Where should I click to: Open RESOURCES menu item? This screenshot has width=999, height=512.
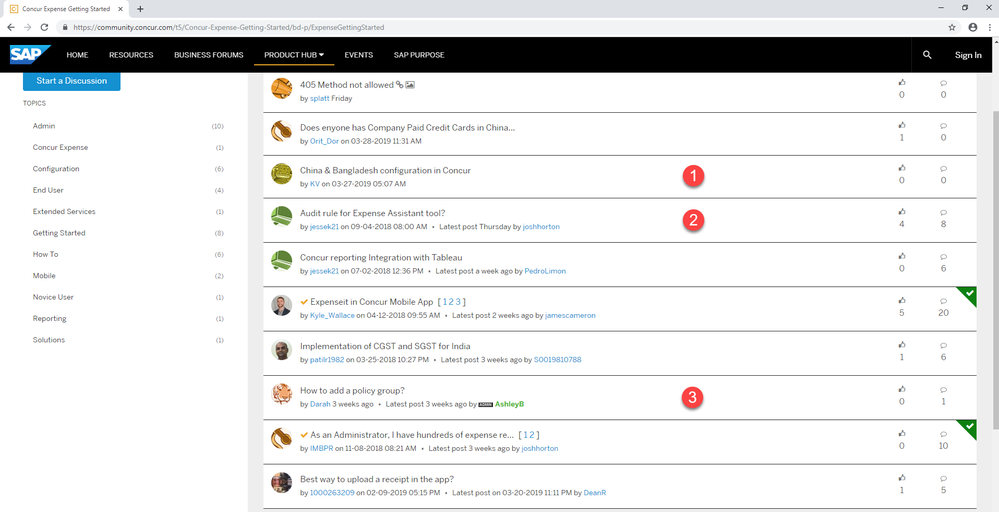click(131, 55)
